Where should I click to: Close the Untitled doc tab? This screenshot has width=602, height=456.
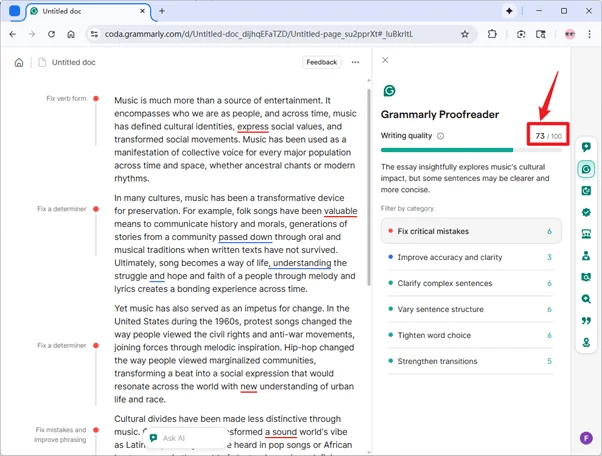pyautogui.click(x=142, y=11)
